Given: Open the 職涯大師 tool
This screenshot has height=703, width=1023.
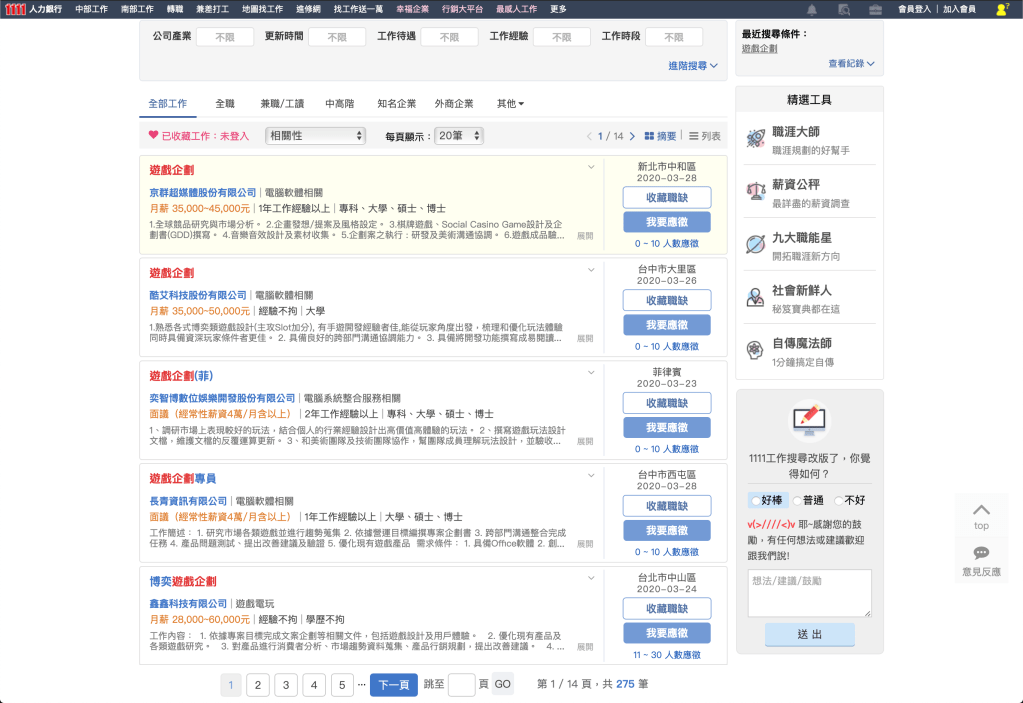Looking at the screenshot, I should click(796, 132).
